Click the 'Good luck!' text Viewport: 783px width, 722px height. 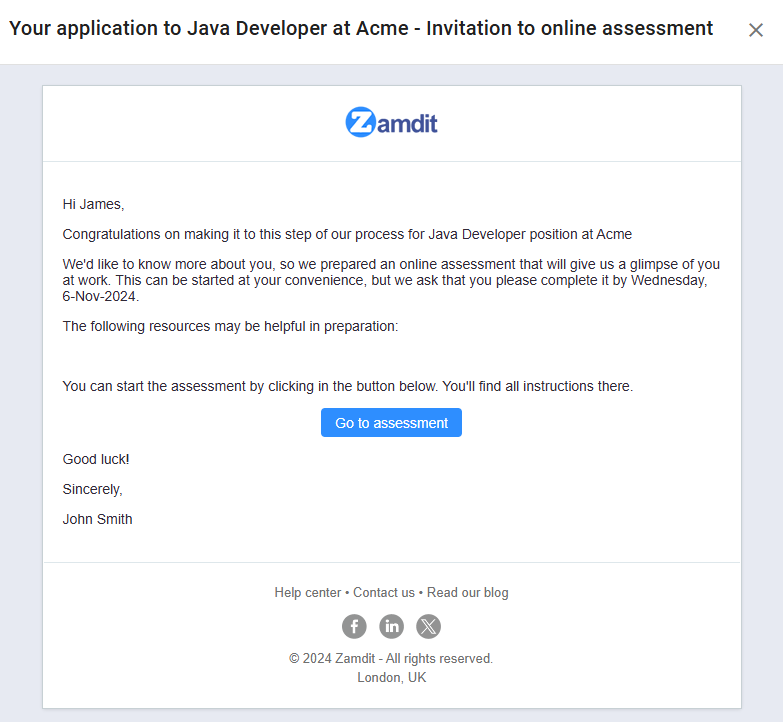(96, 460)
